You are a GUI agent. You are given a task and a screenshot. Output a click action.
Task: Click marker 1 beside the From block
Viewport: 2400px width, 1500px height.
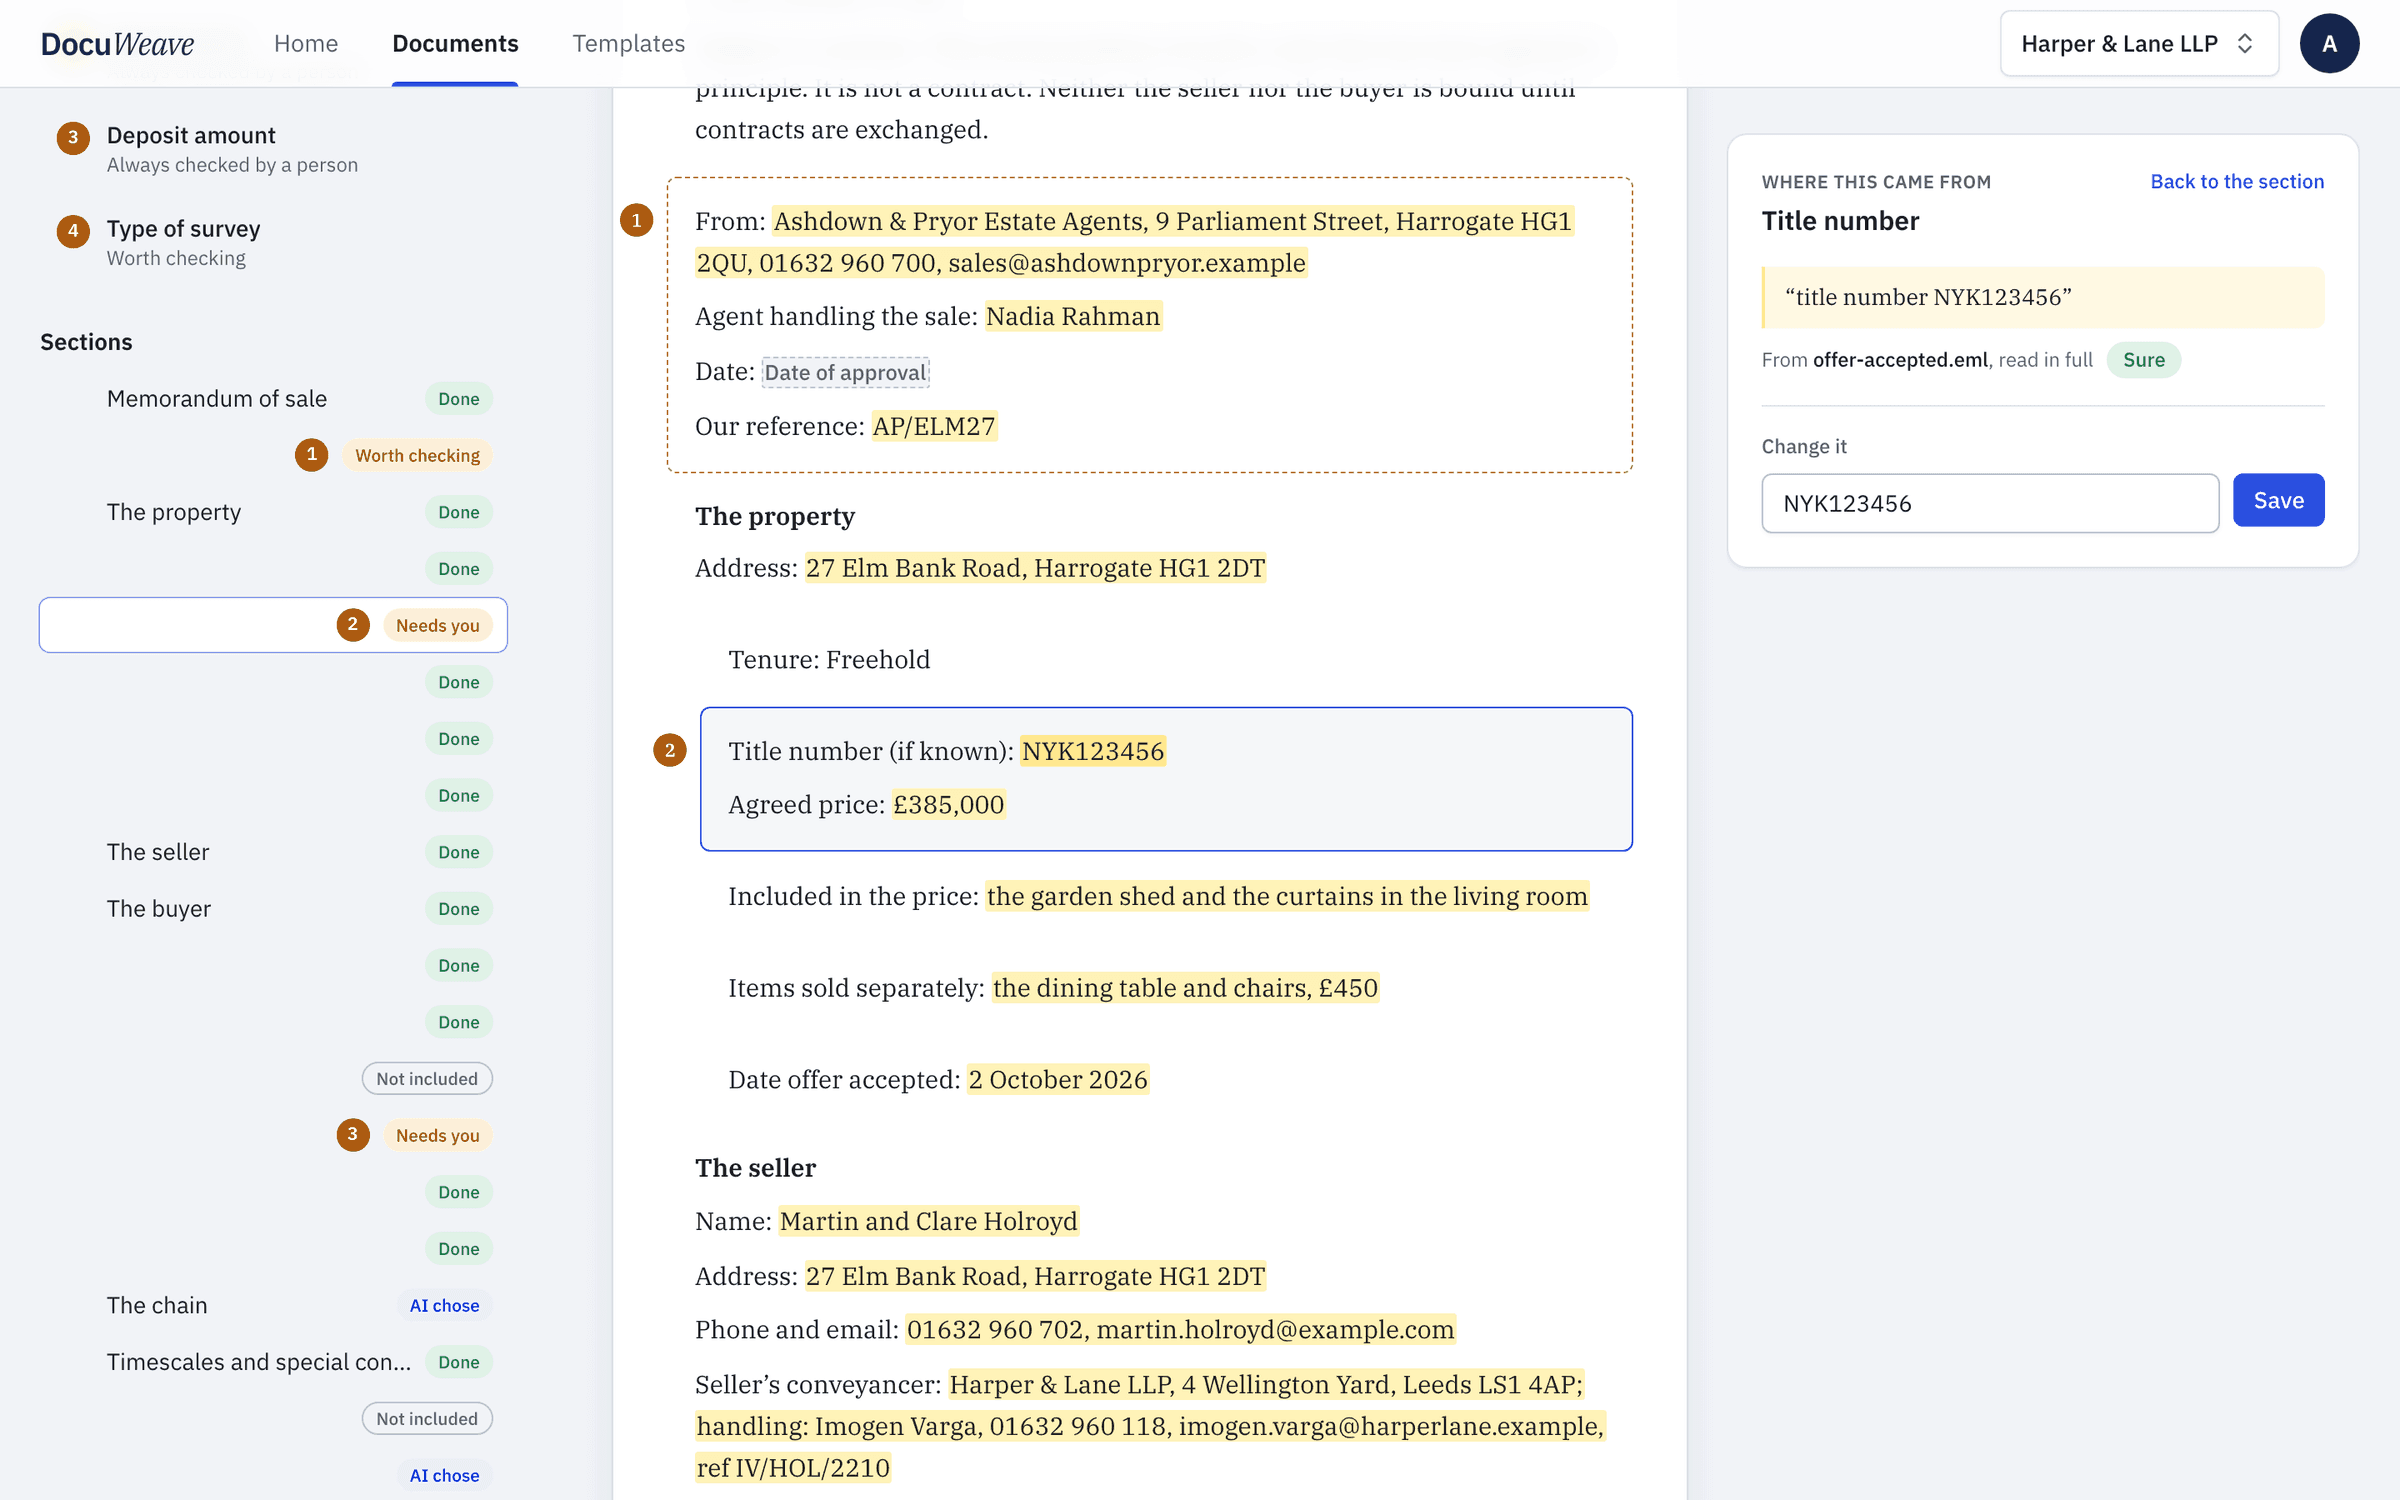click(x=636, y=220)
